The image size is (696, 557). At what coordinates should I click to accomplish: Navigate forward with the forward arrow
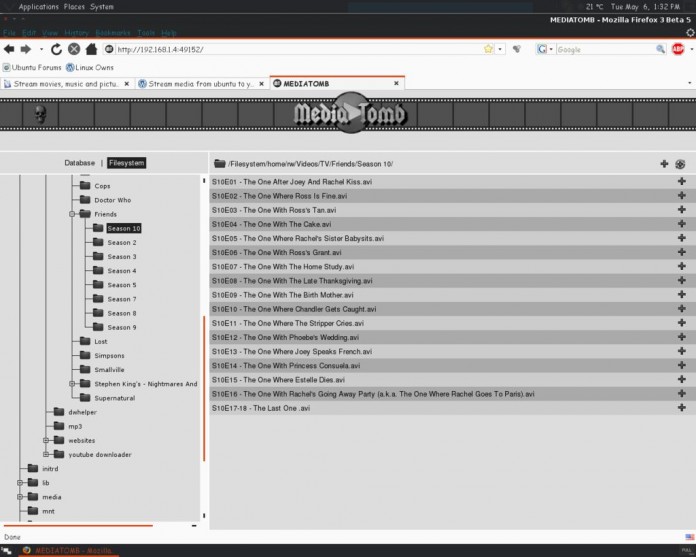[x=26, y=49]
